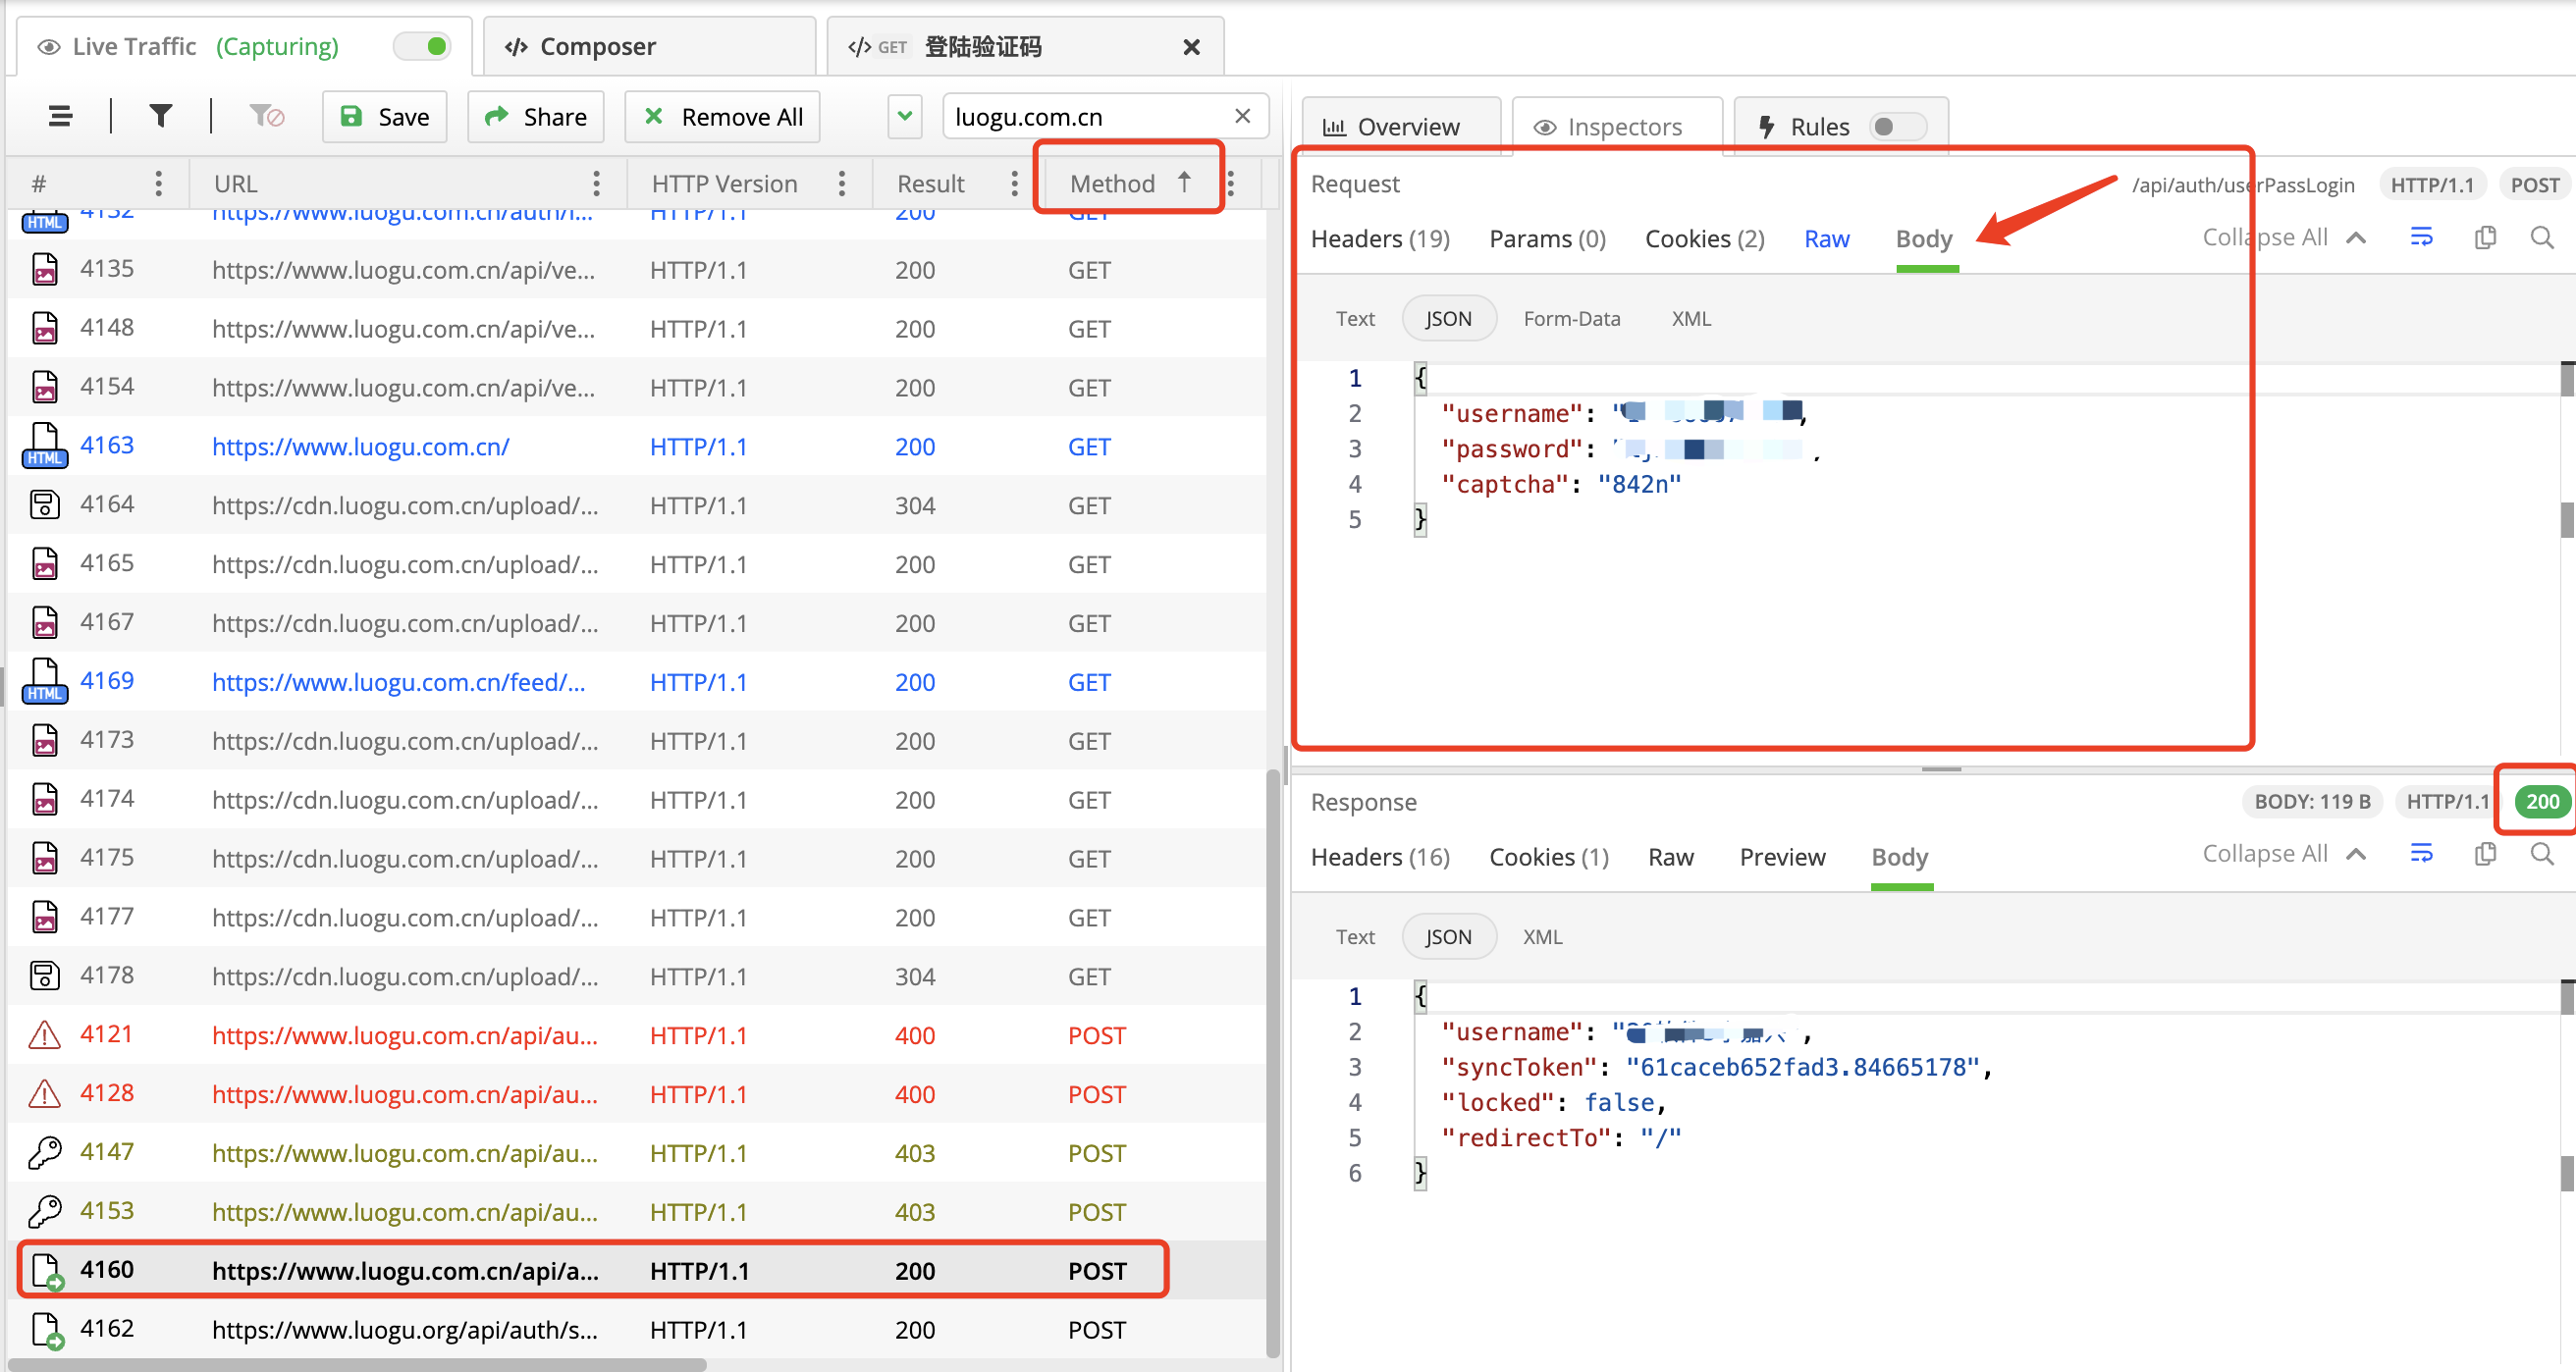Viewport: 2576px width, 1372px height.
Task: Open the dropdown beside the luogu.com.cn filter
Action: pos(904,117)
